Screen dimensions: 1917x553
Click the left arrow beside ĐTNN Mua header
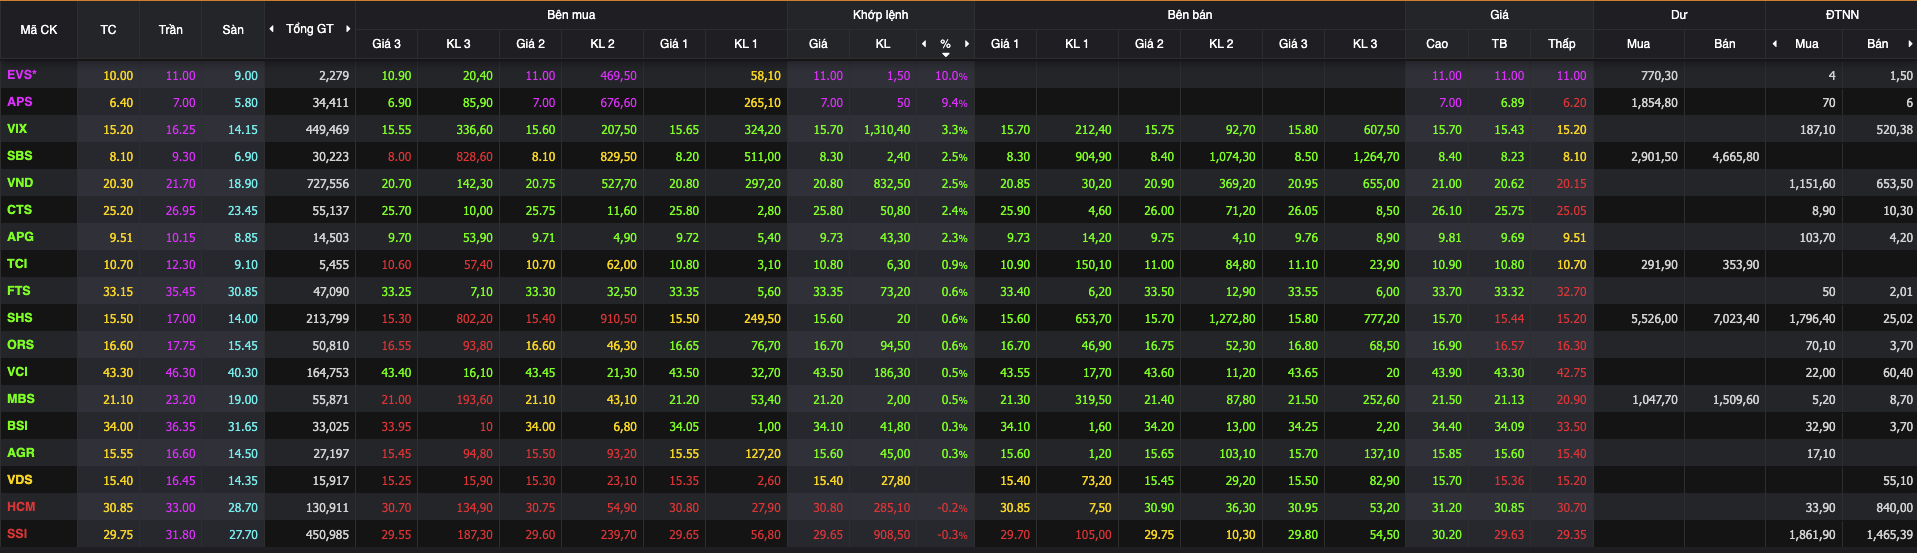pos(1775,44)
